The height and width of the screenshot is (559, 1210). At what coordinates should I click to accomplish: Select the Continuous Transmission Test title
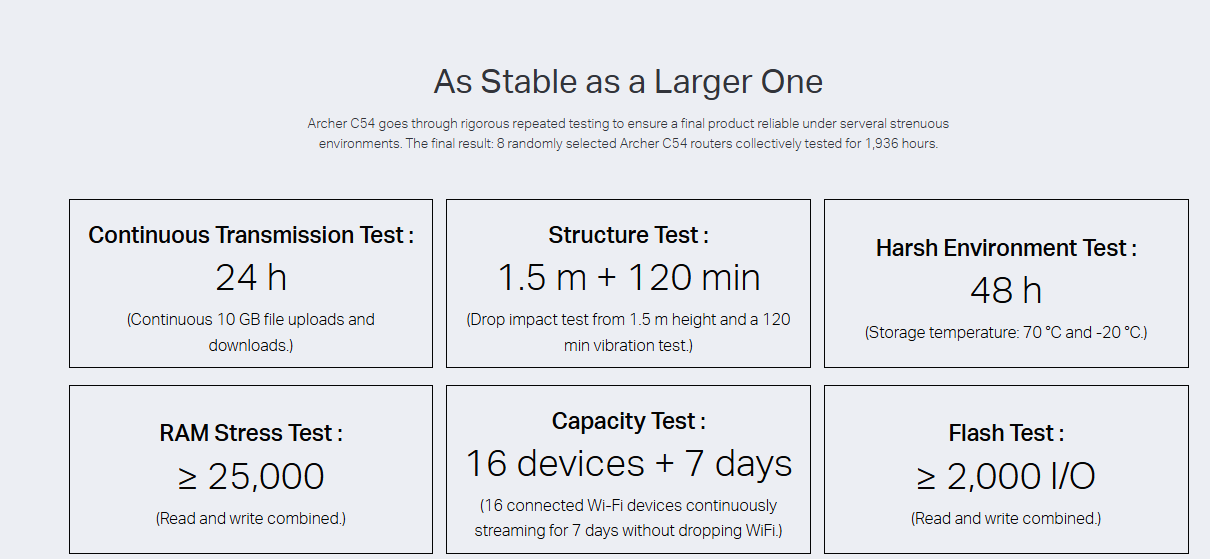(x=251, y=235)
